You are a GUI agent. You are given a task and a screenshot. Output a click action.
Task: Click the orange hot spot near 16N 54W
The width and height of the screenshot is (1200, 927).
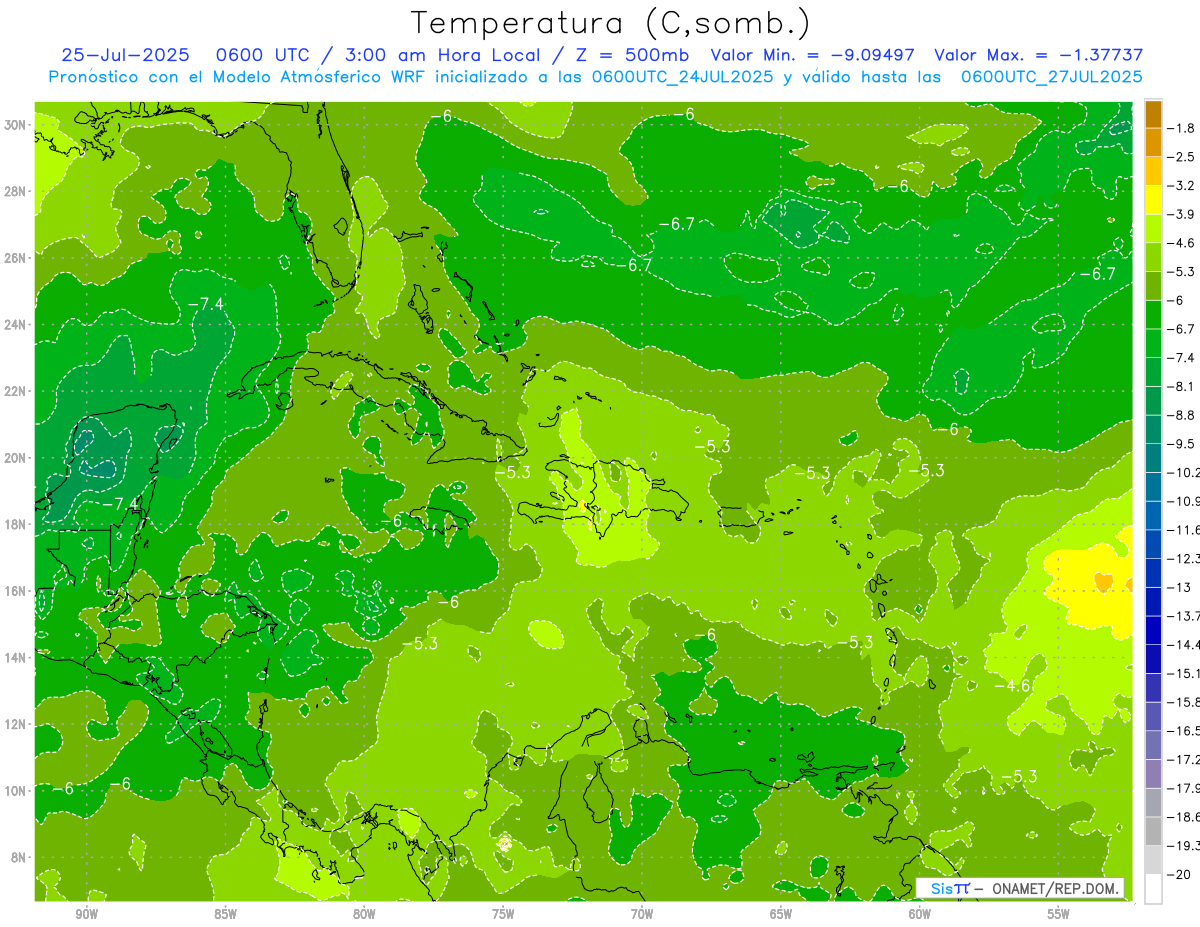click(1104, 581)
